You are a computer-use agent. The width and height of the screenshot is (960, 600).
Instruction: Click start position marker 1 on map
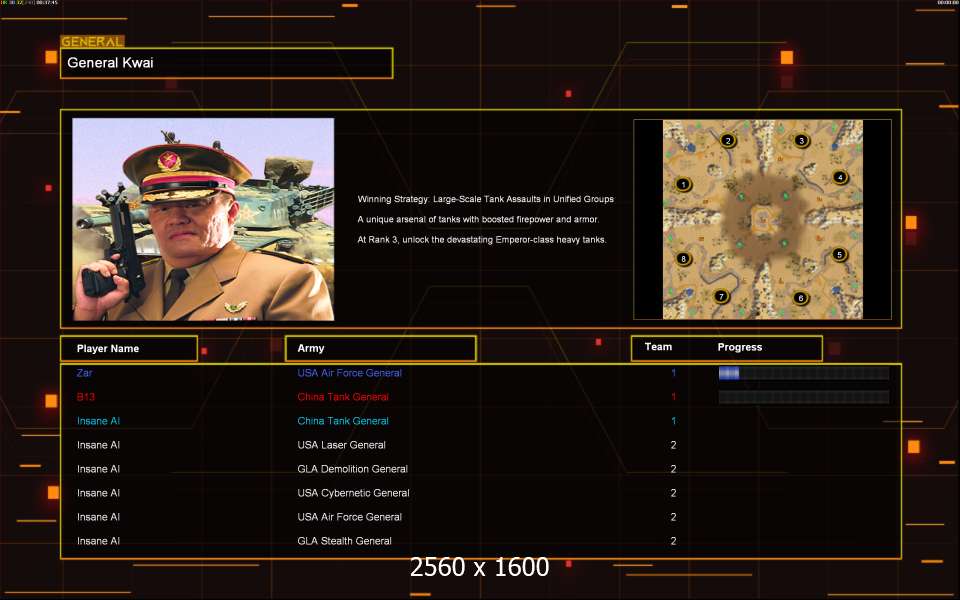(683, 184)
